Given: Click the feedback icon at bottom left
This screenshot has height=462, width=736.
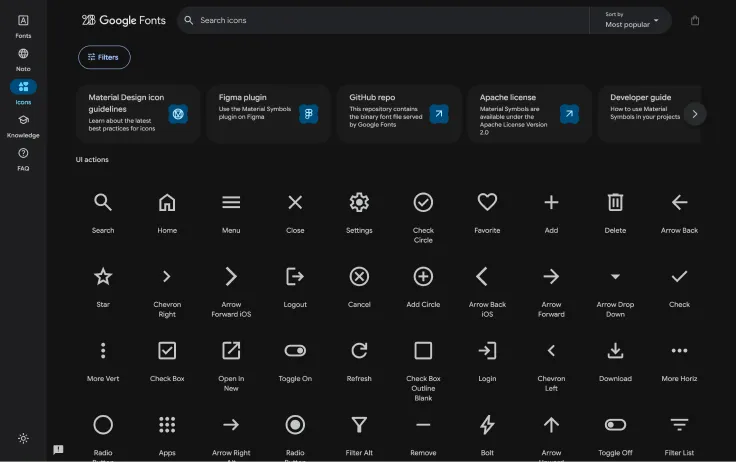Looking at the screenshot, I should 58,449.
